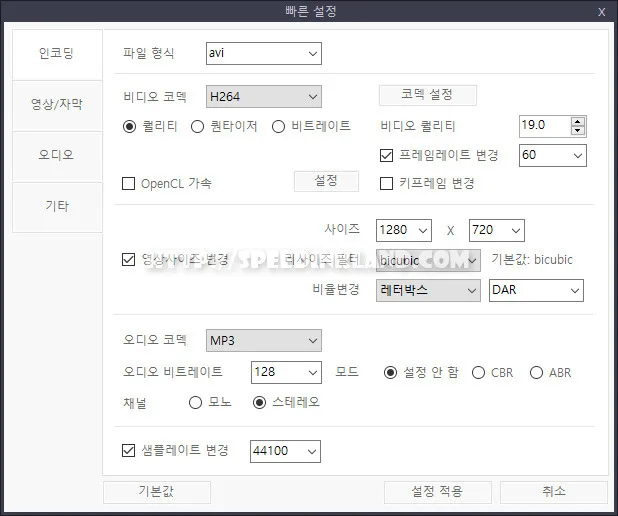Open the frame rate 60 dropdown
The width and height of the screenshot is (618, 516).
coord(553,155)
